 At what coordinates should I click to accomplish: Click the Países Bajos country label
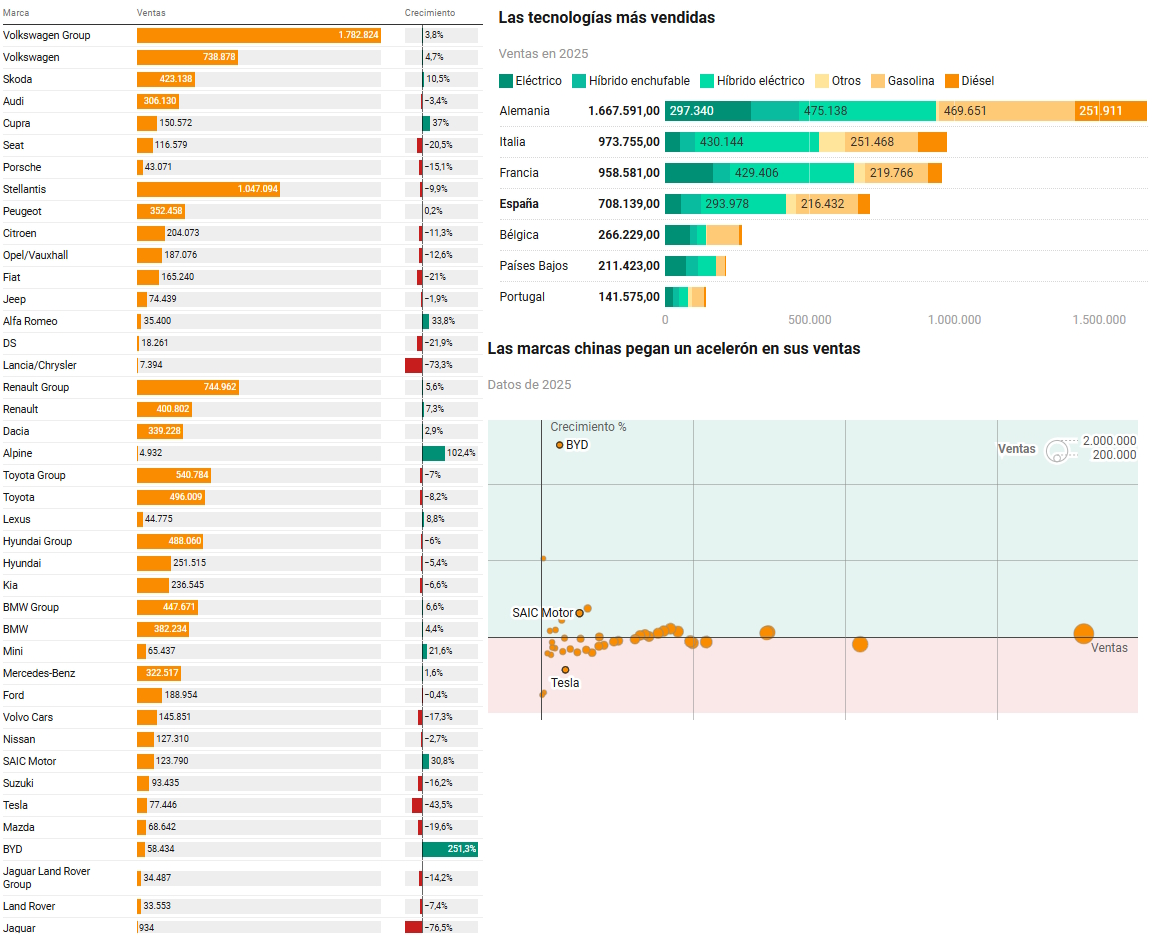533,266
